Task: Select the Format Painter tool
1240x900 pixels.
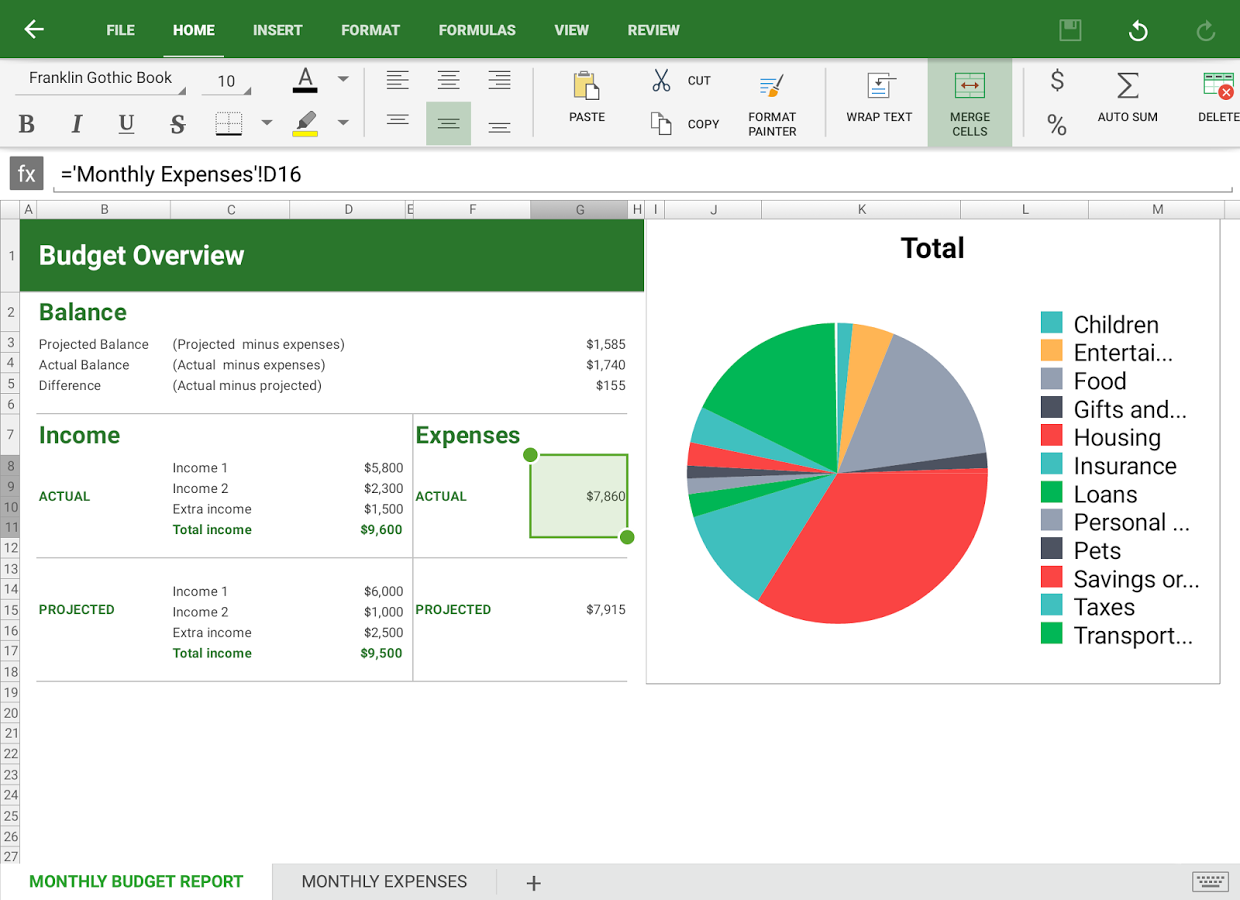Action: (x=772, y=88)
